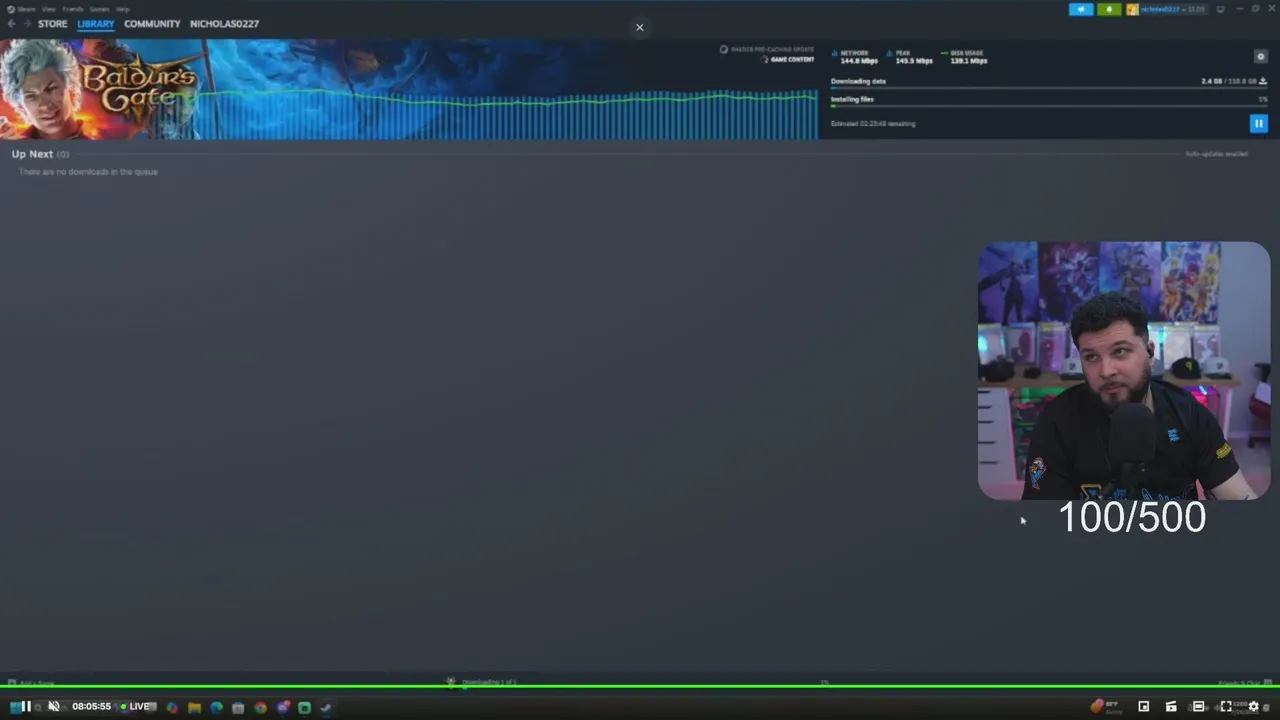Close the overlay with the X button
This screenshot has width=1280, height=720.
(640, 27)
